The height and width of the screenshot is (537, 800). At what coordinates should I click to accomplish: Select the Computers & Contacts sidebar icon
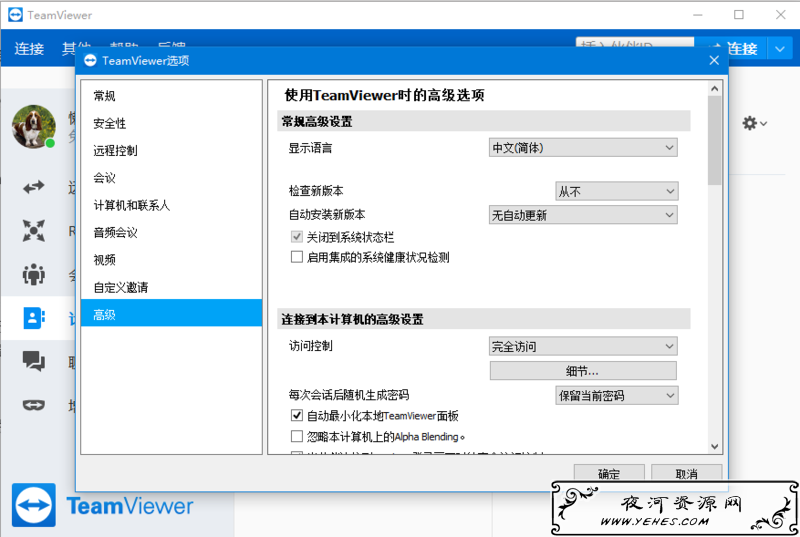pyautogui.click(x=34, y=318)
